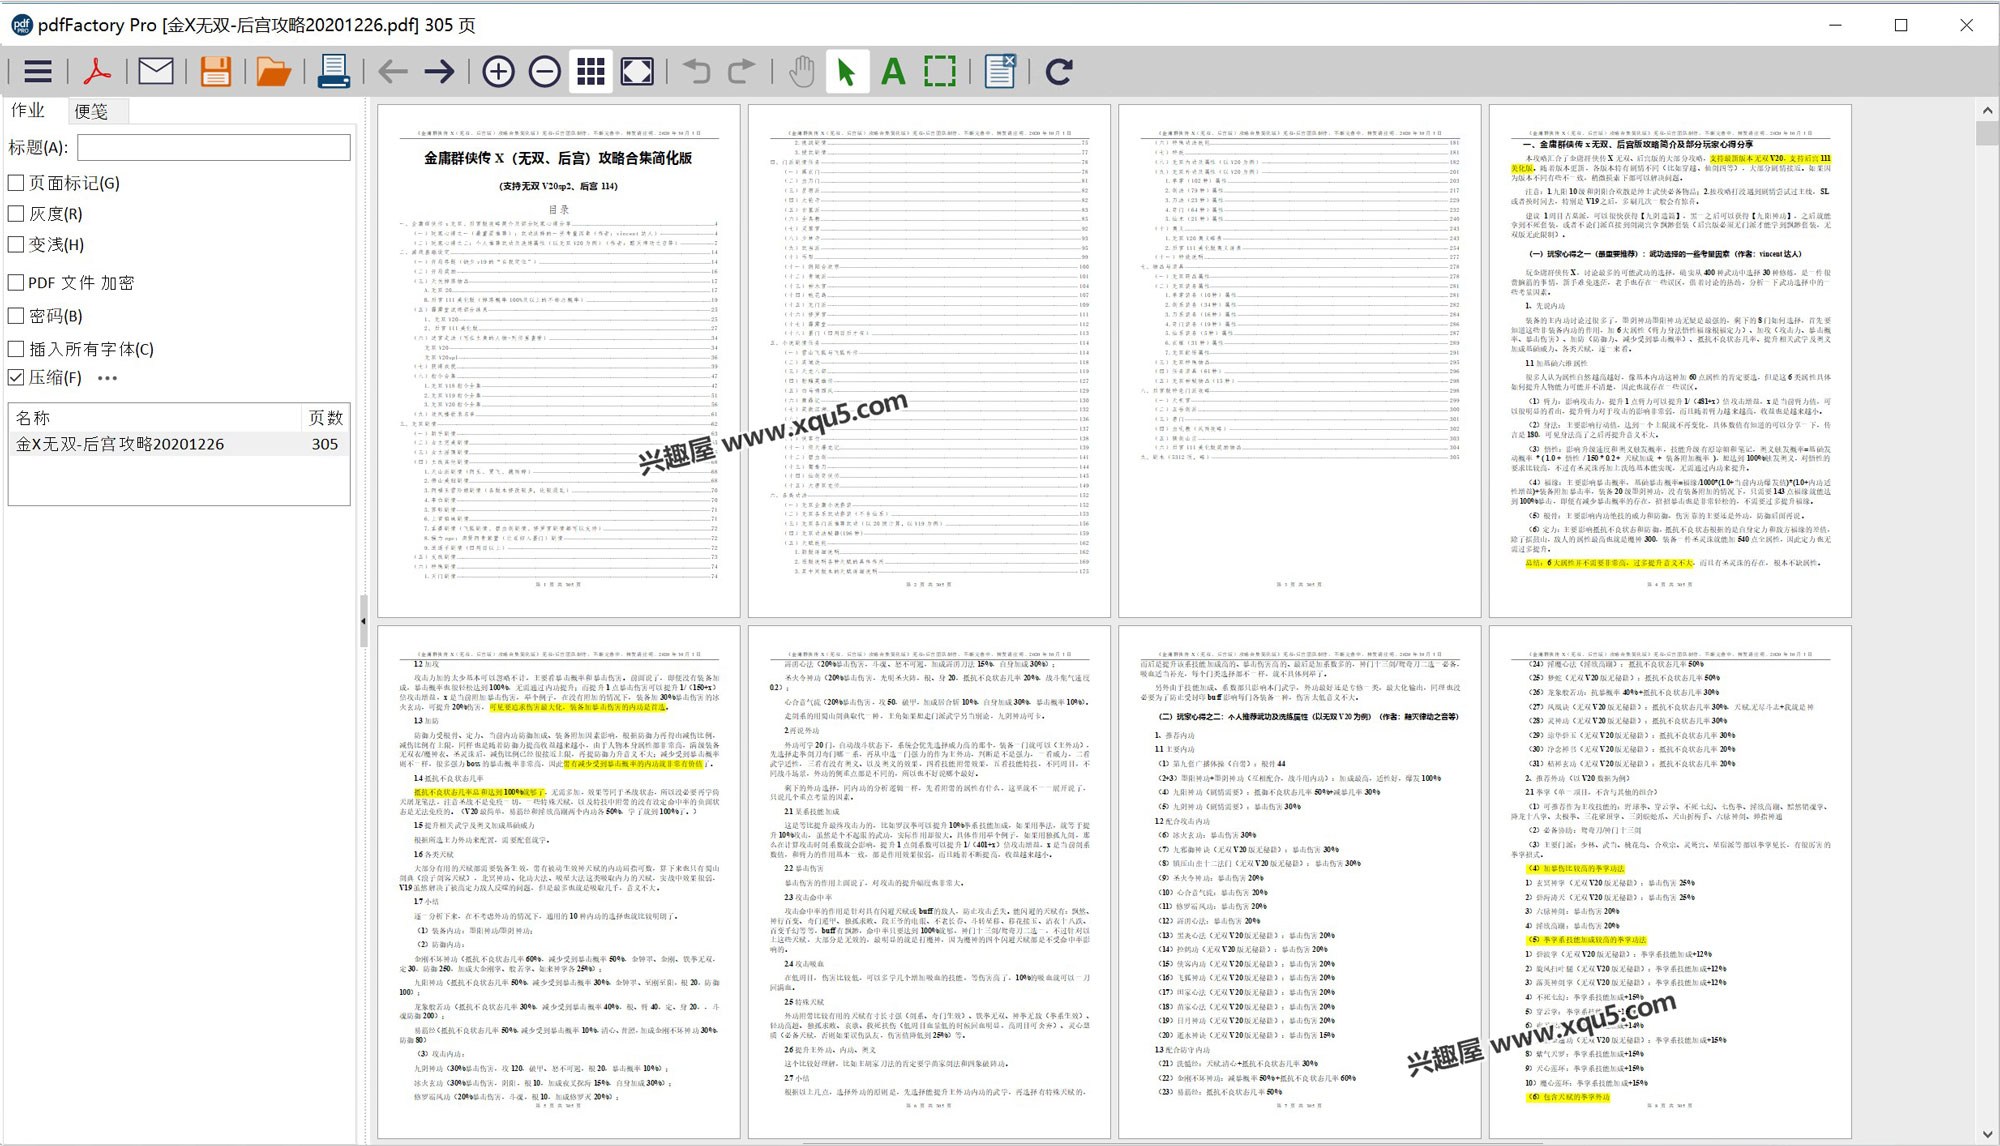Image resolution: width=2000 pixels, height=1146 pixels.
Task: Open the hamburger menu icon
Action: point(38,71)
